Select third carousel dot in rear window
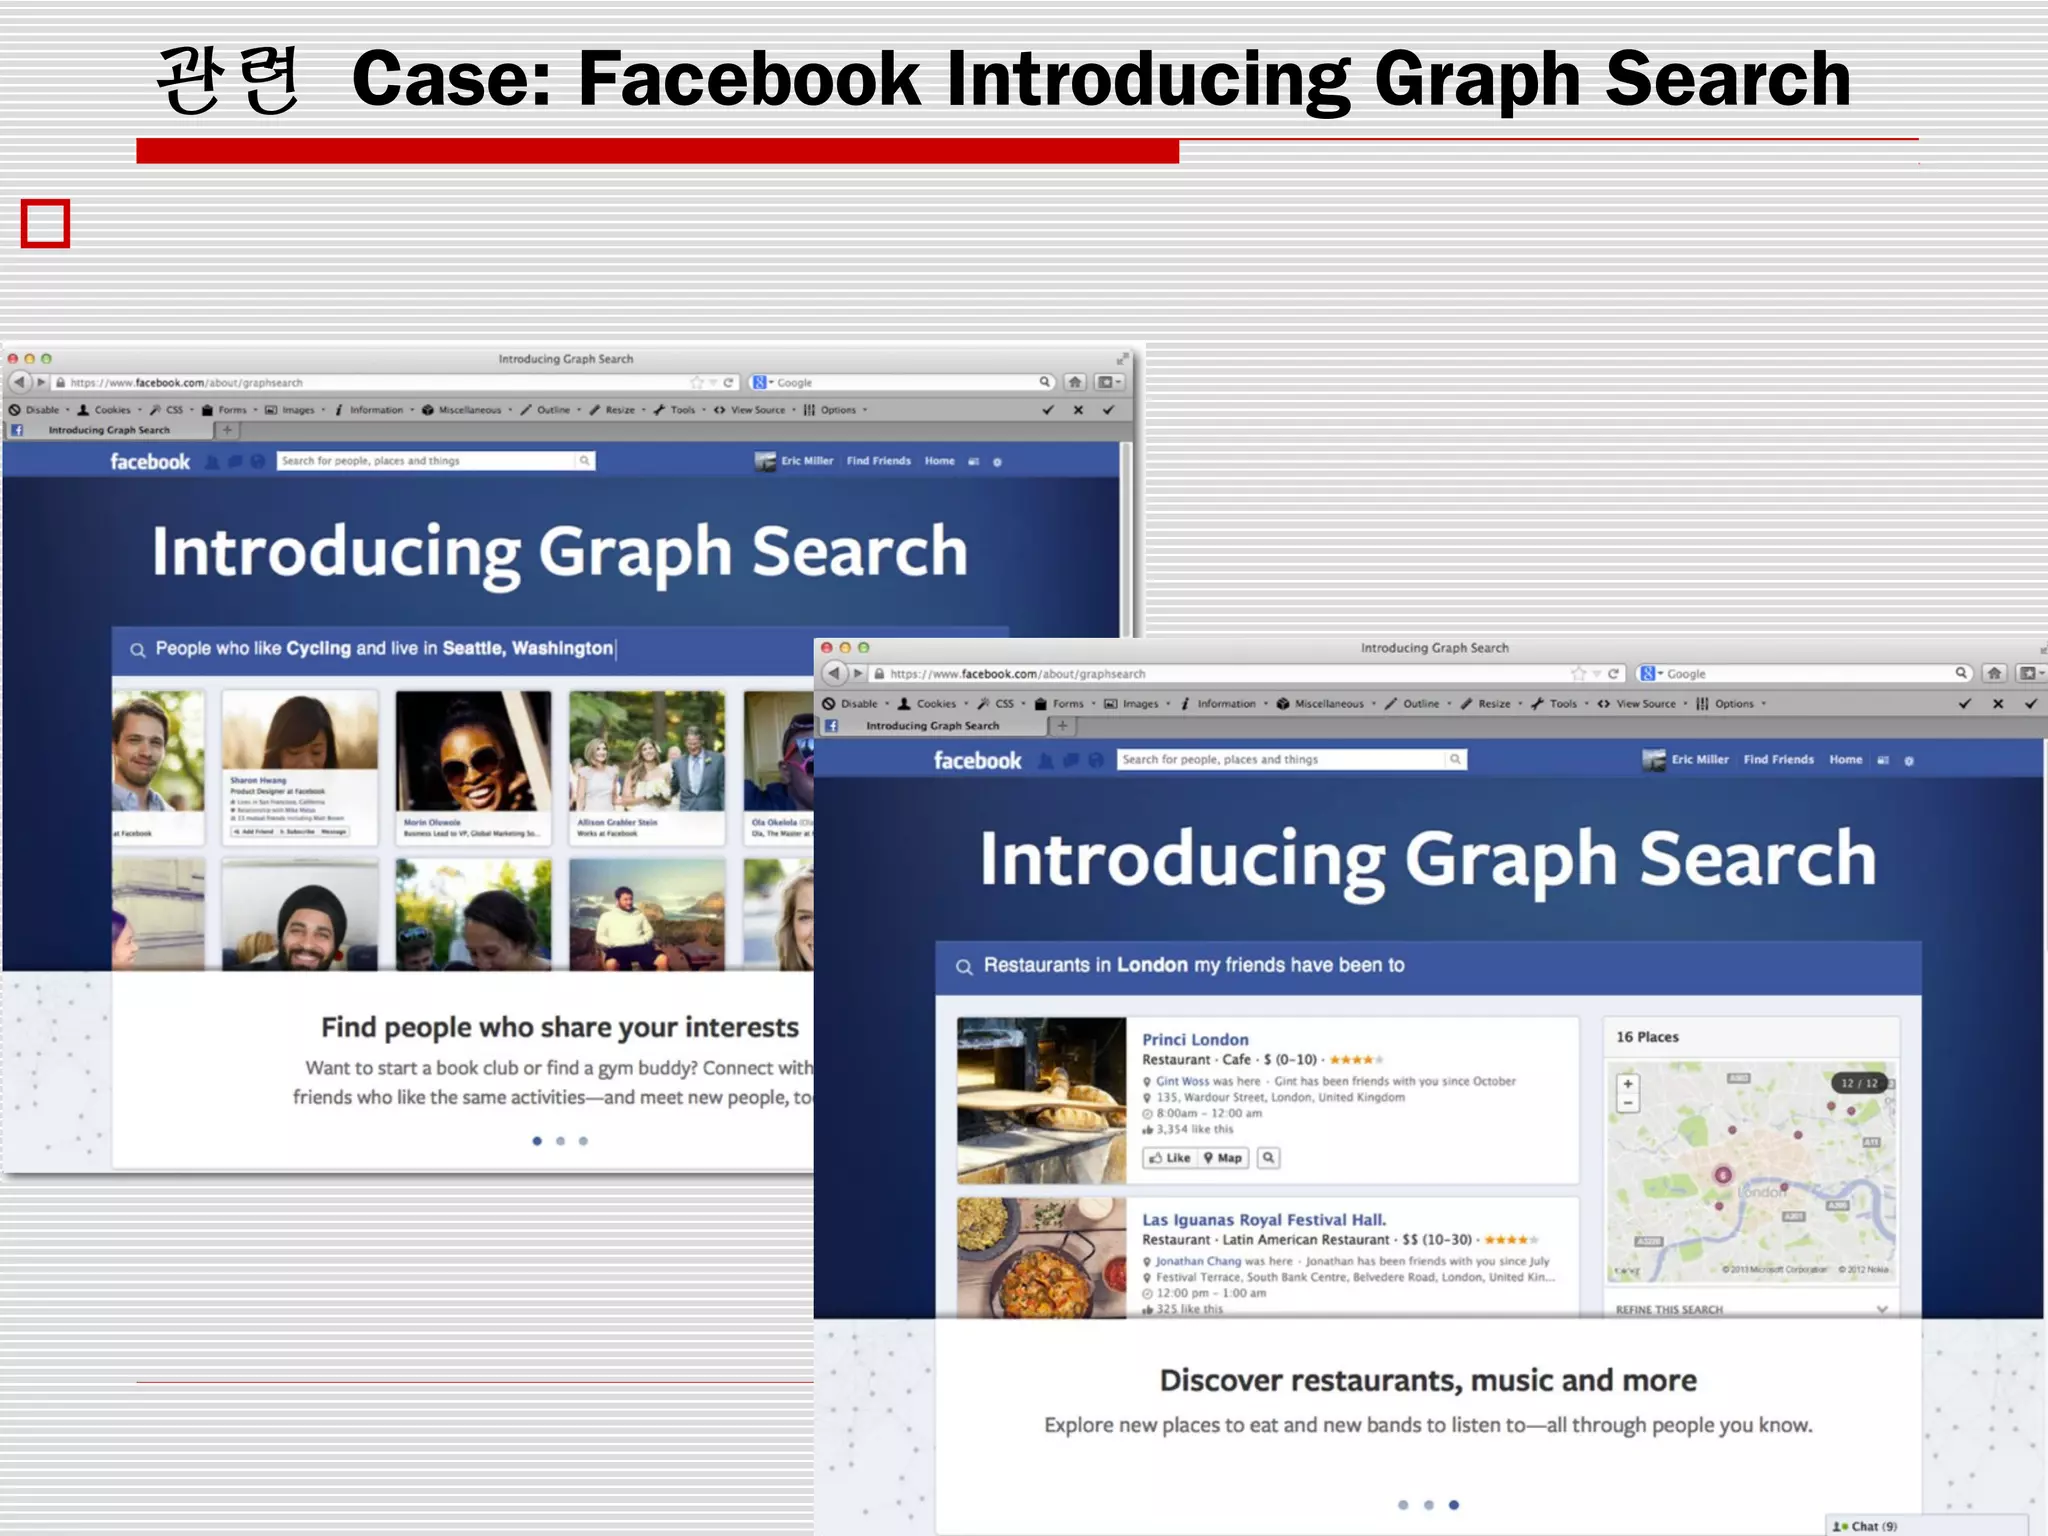 583,1141
